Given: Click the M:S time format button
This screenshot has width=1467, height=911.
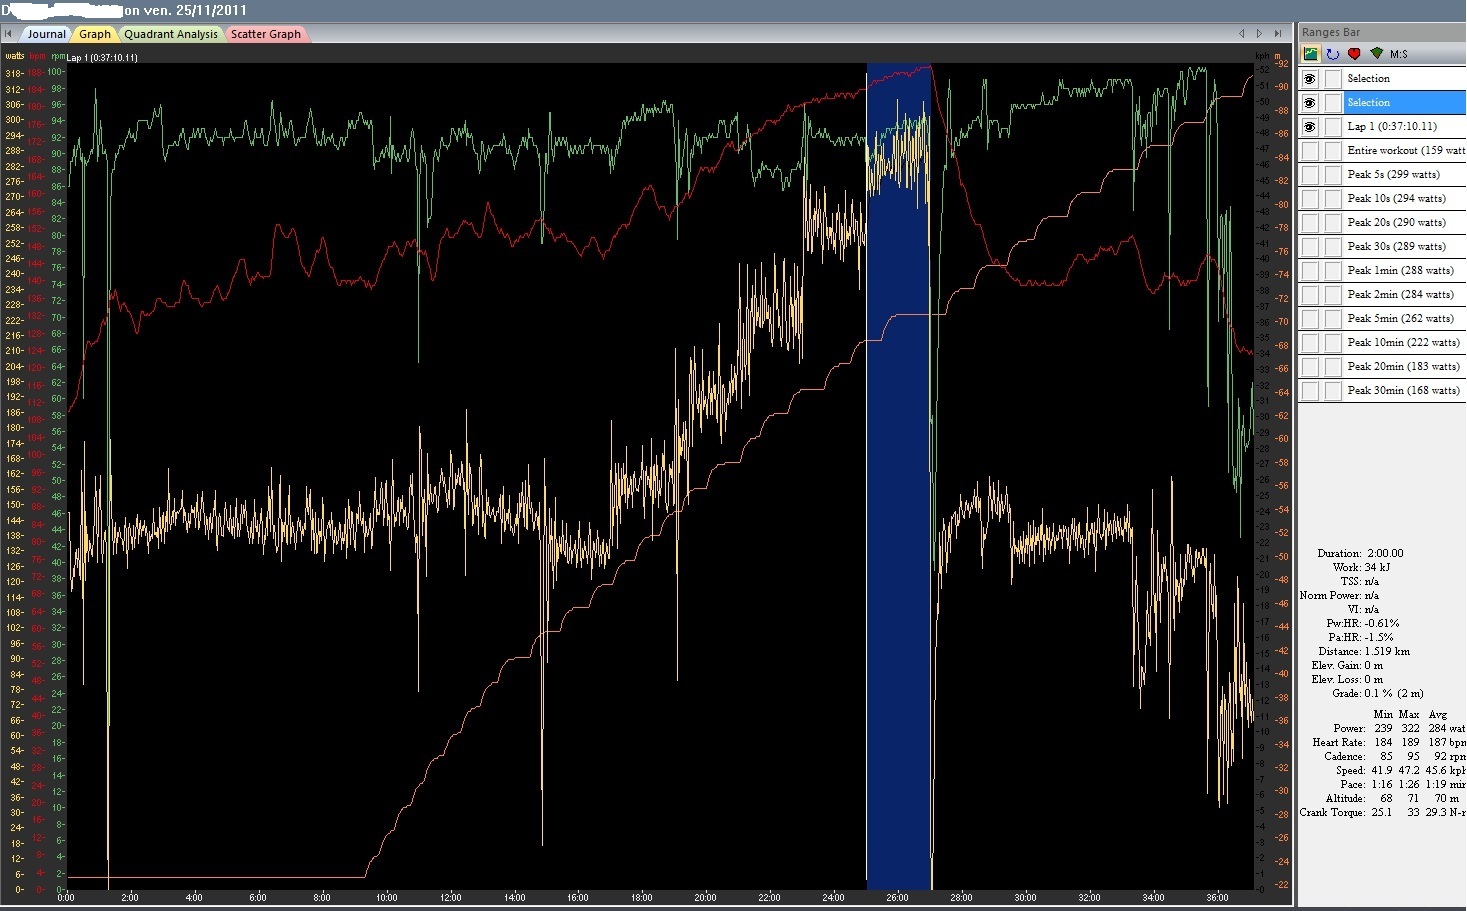Looking at the screenshot, I should coord(1398,54).
